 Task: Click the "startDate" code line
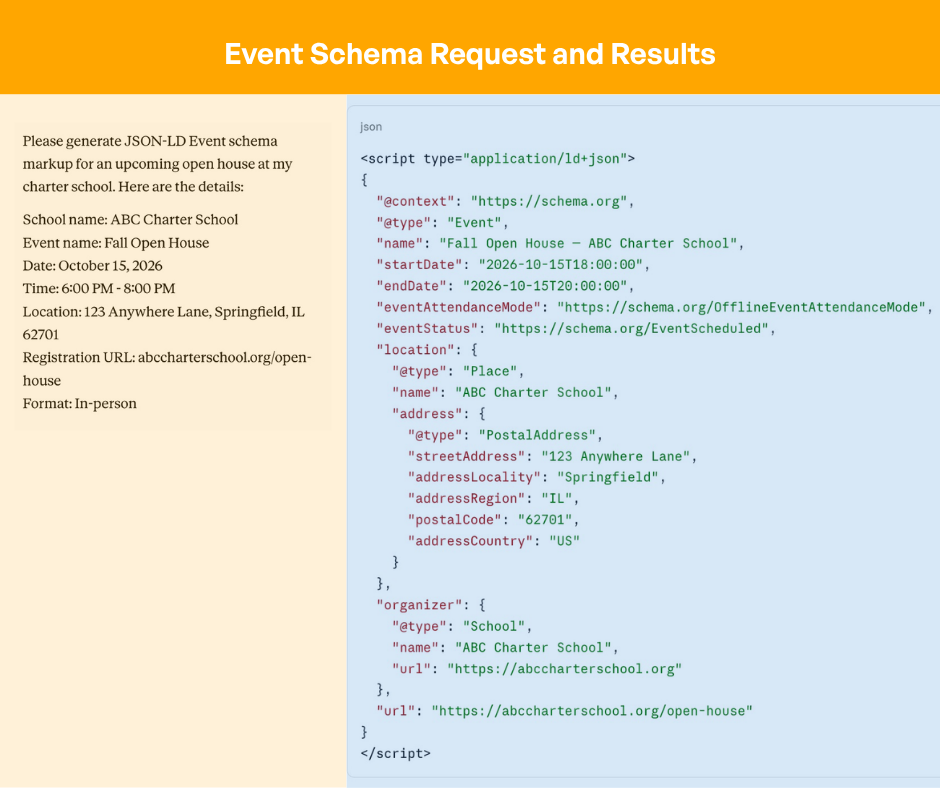[513, 264]
